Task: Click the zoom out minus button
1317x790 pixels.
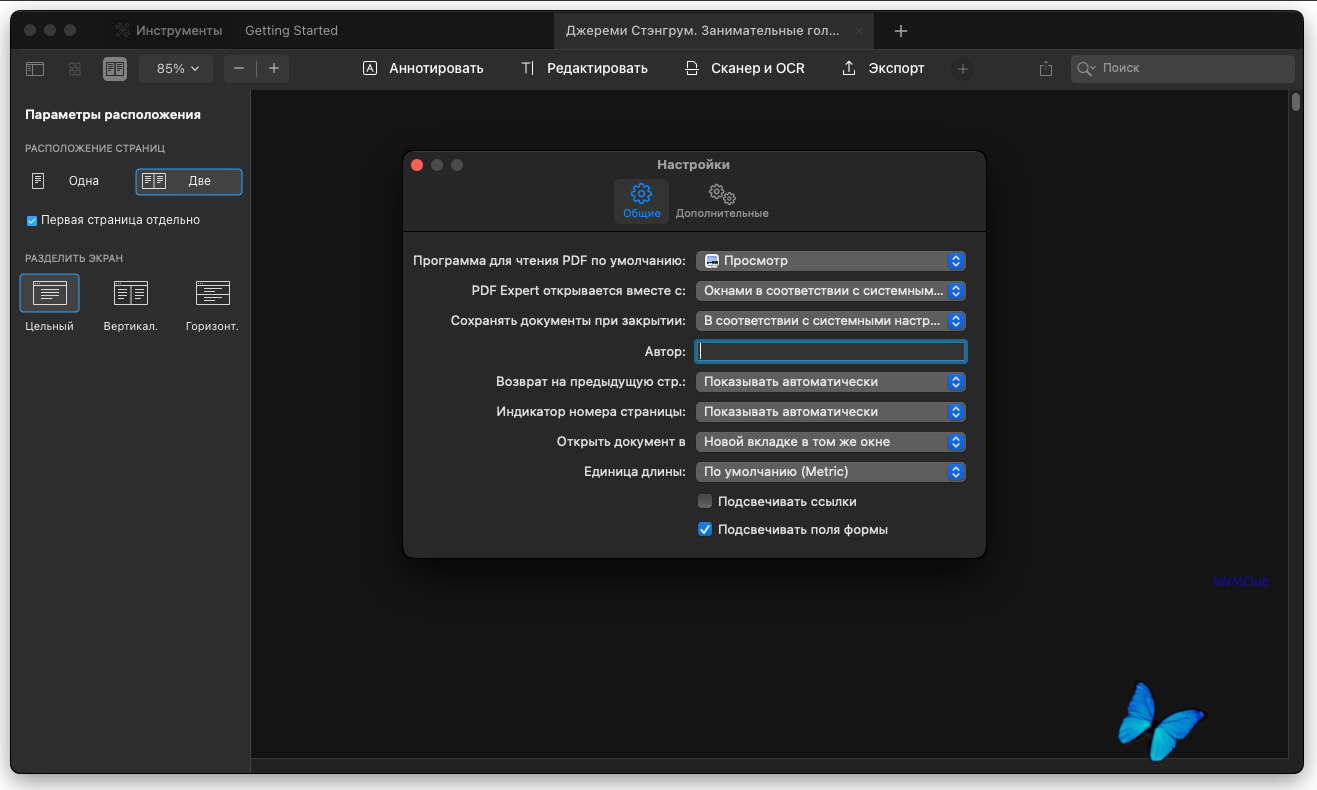Action: tap(239, 69)
